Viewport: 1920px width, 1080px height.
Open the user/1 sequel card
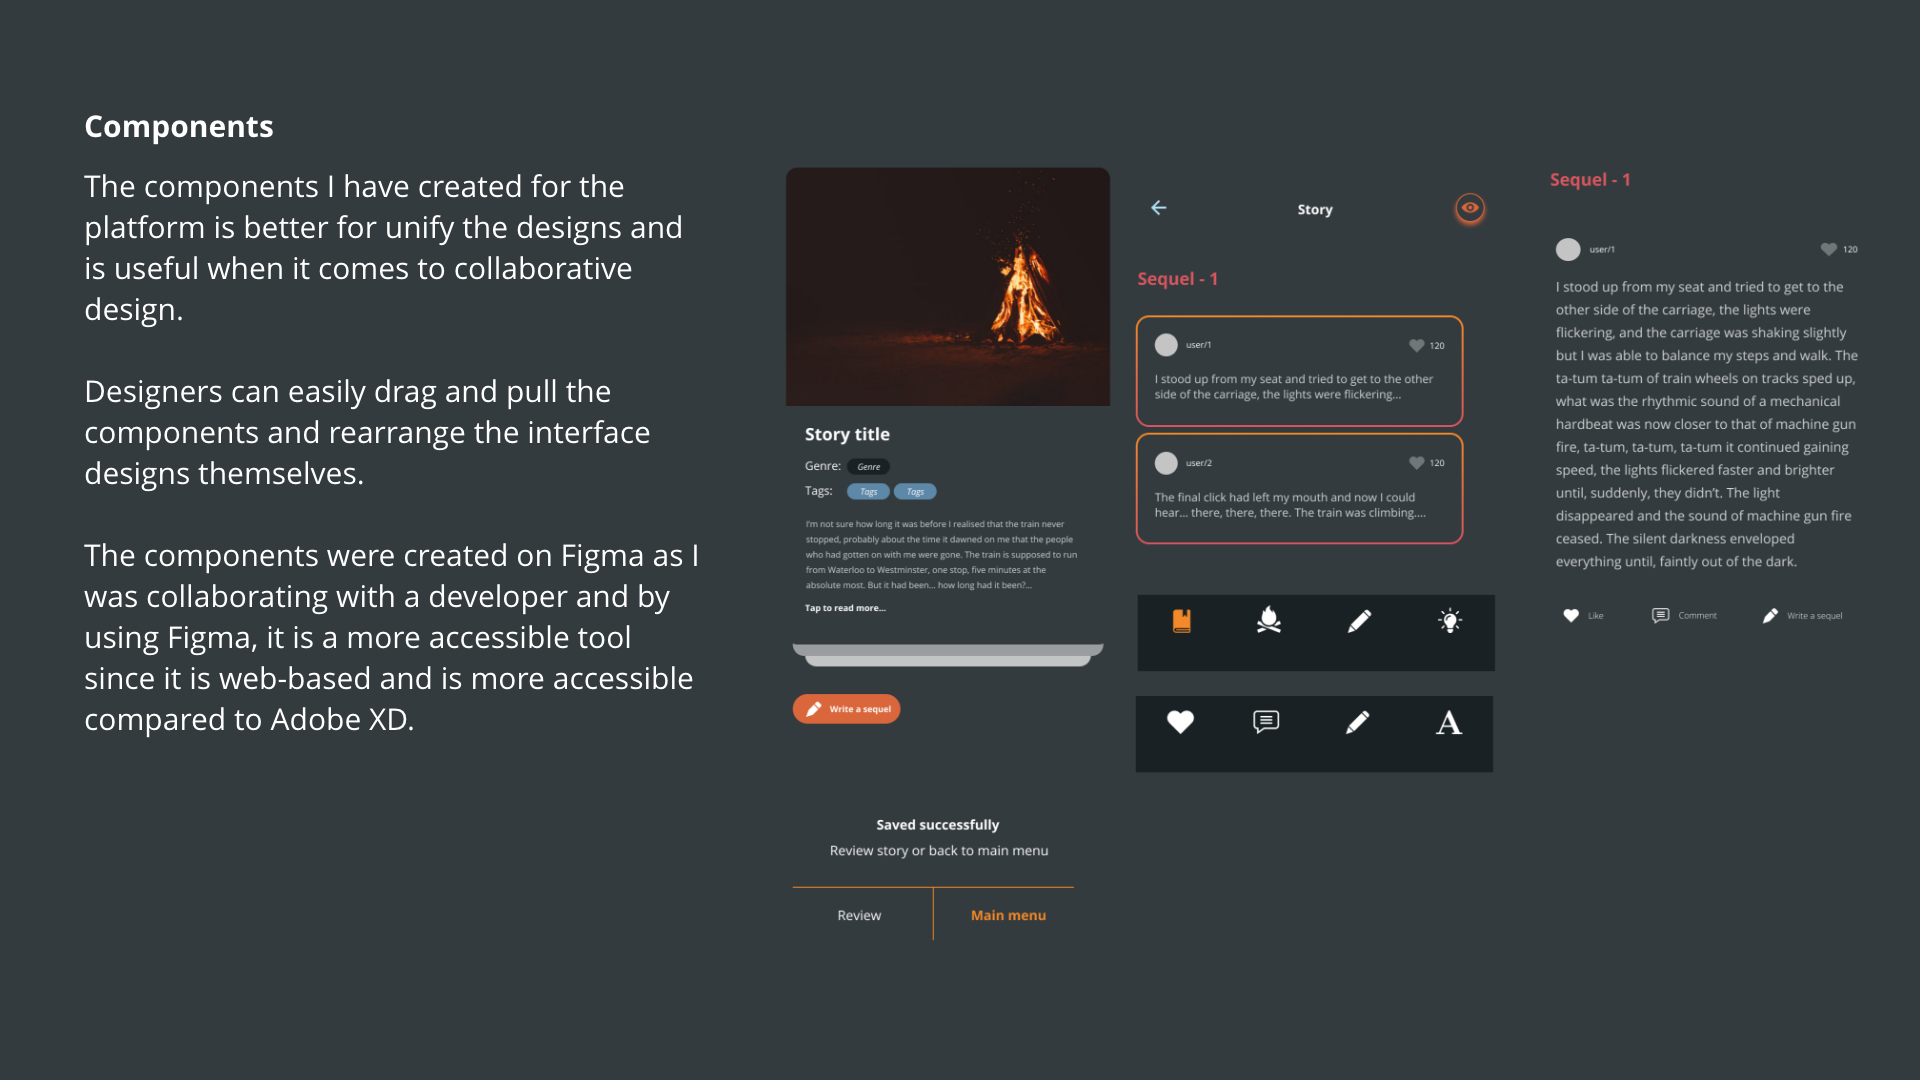pyautogui.click(x=1299, y=371)
